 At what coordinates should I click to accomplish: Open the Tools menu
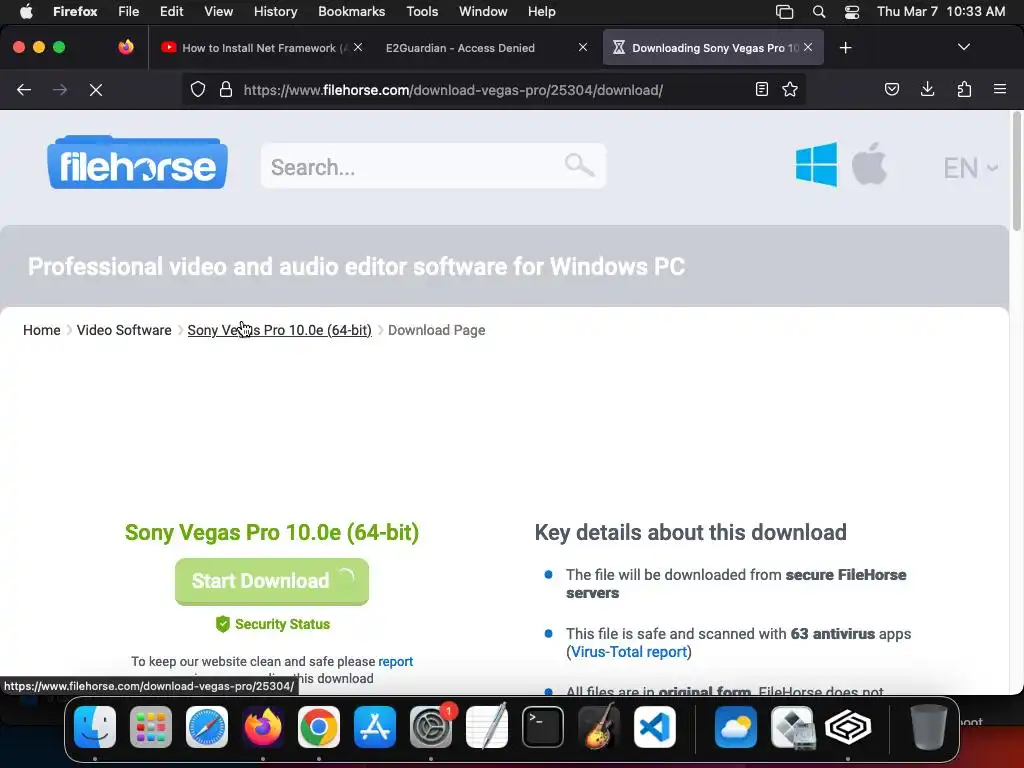coord(422,11)
